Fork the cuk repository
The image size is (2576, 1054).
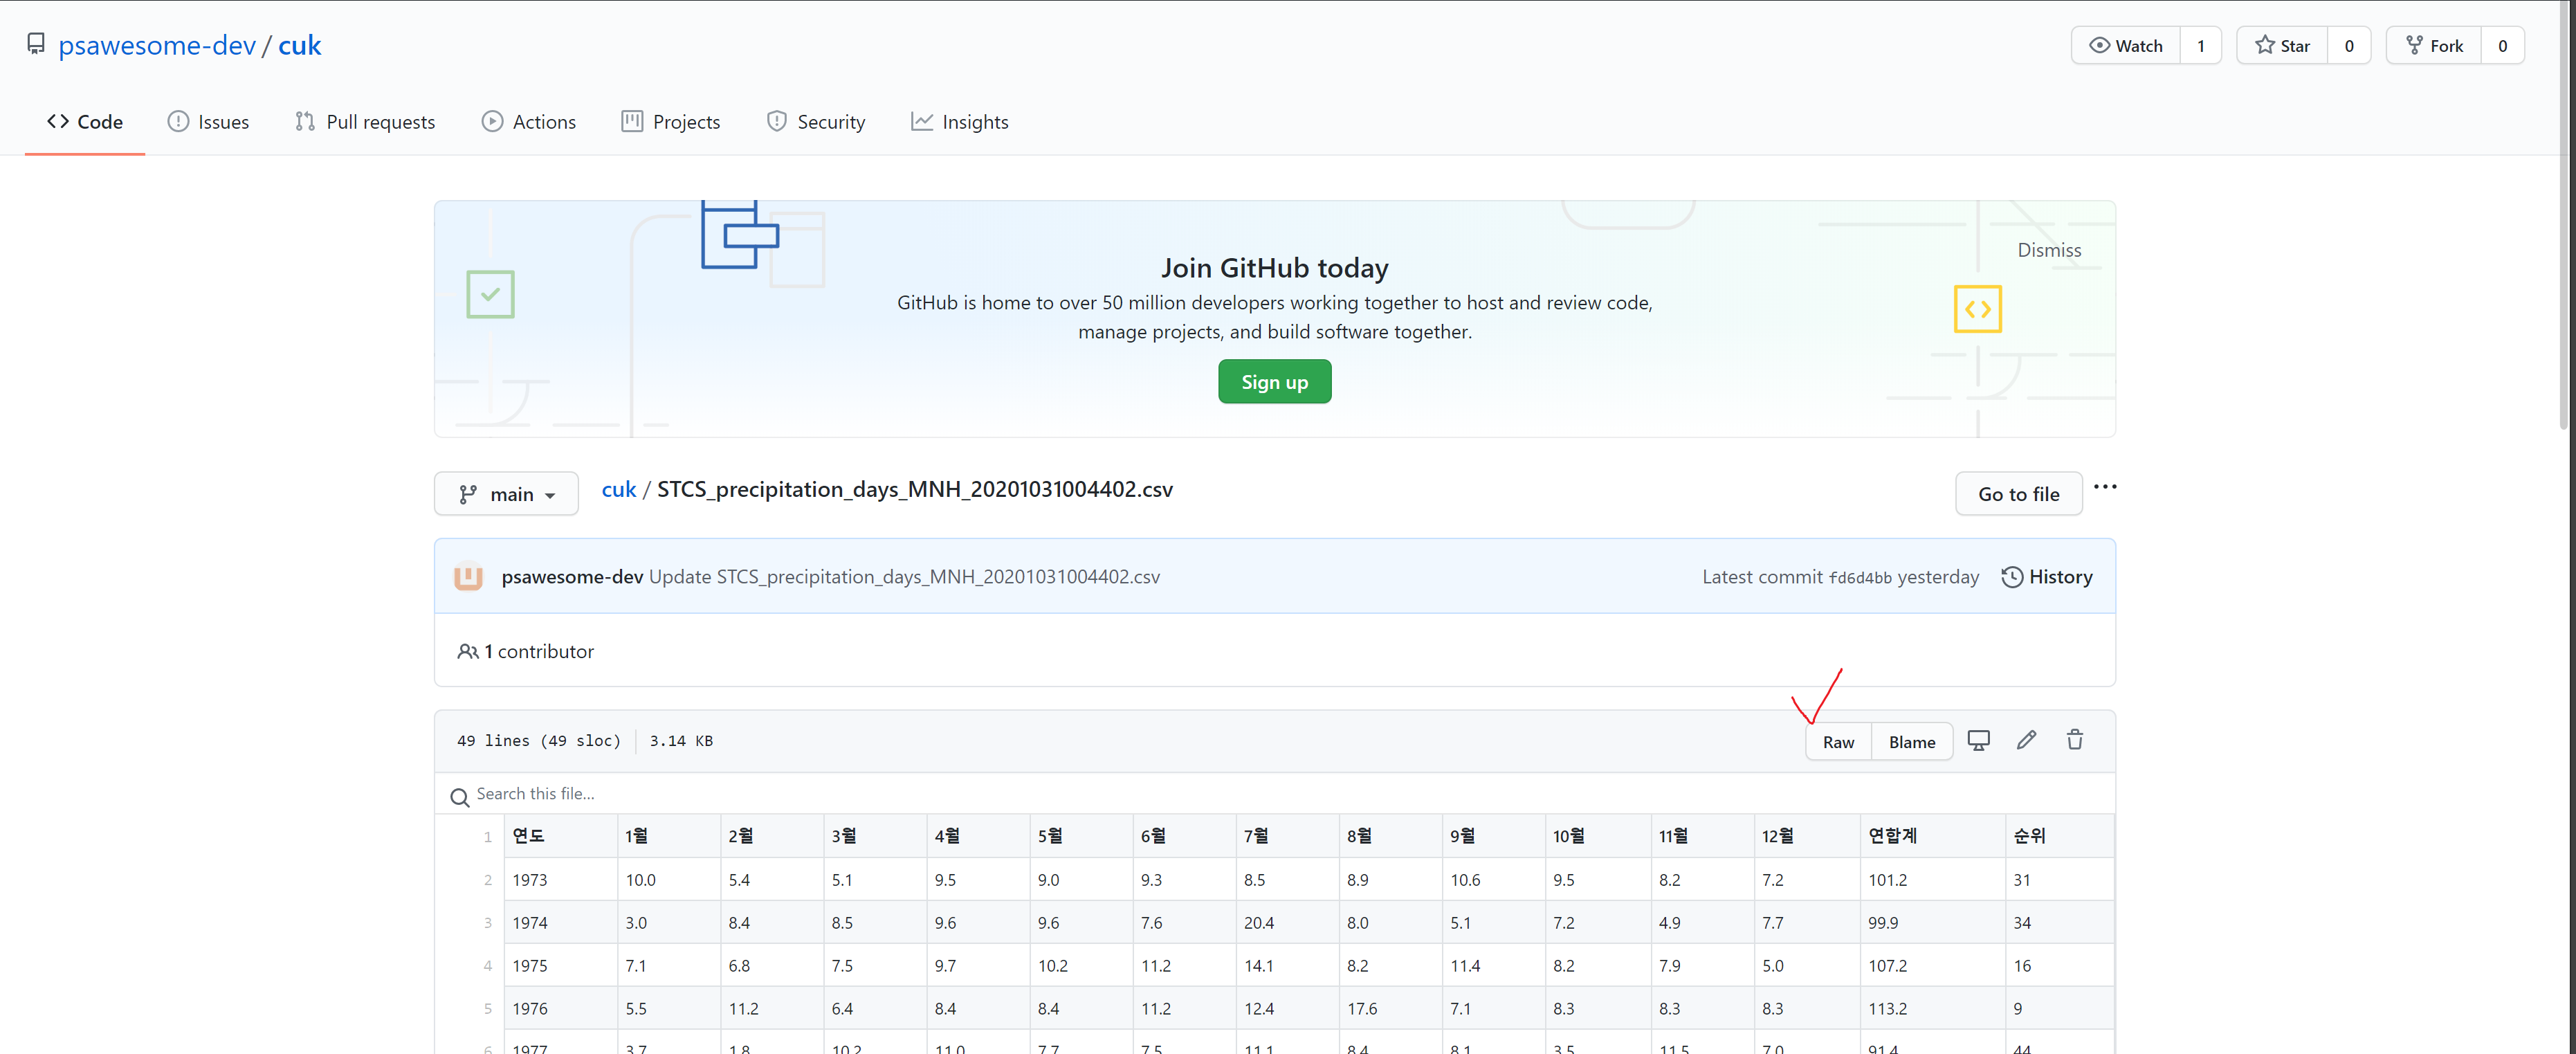click(2434, 46)
